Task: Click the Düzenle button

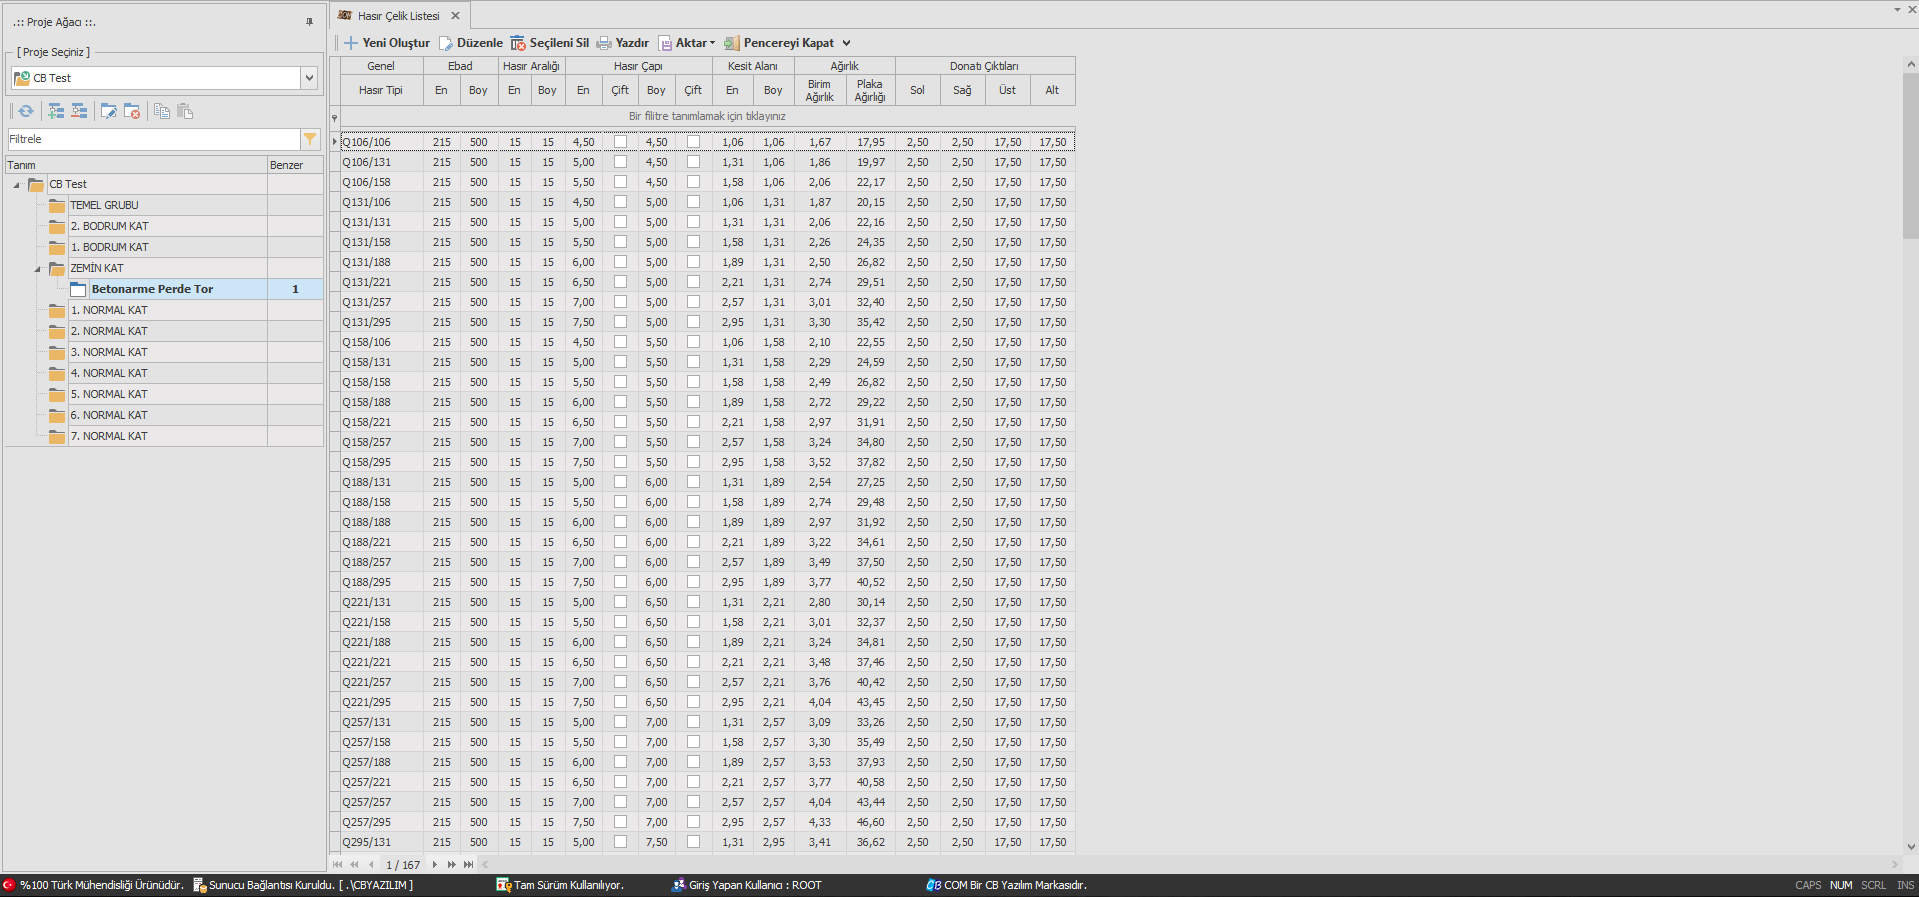Action: [470, 43]
